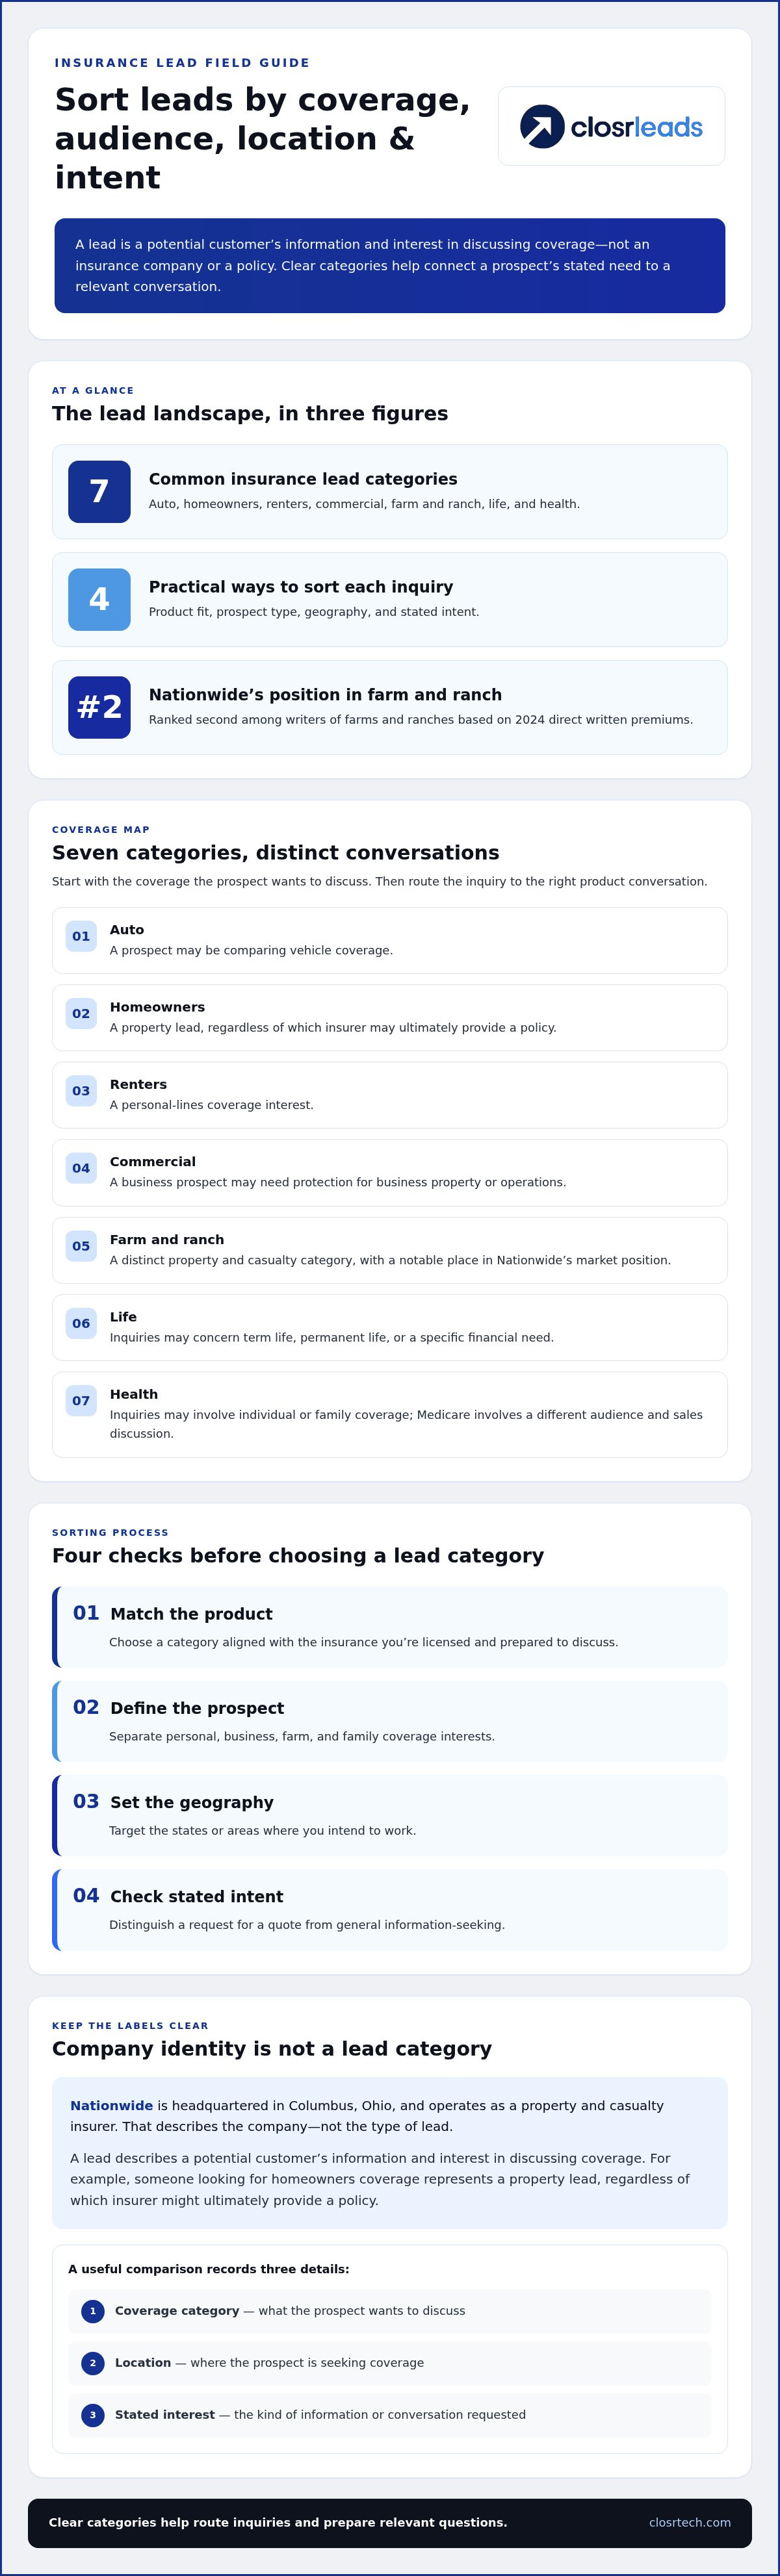The image size is (780, 2576).
Task: Select the Commercial category row
Action: (x=390, y=1173)
